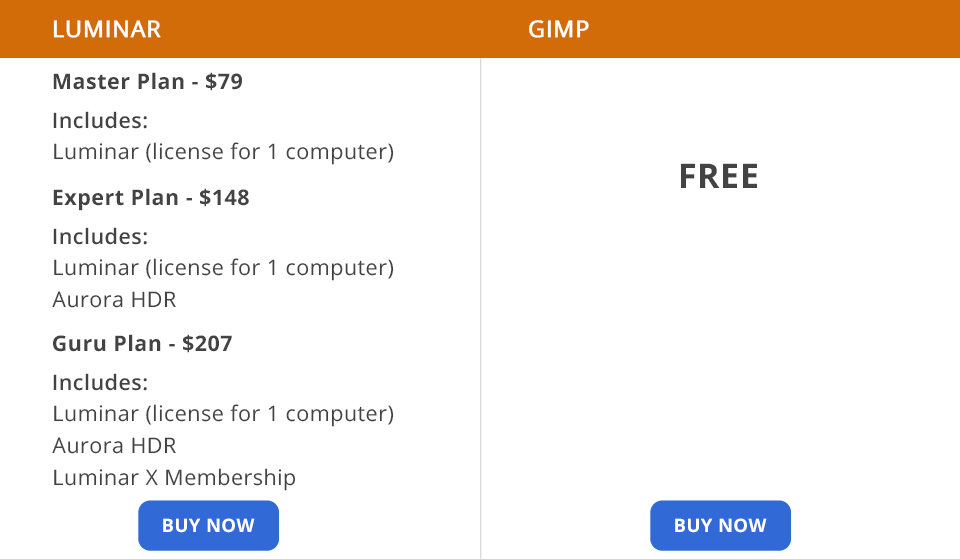Click BUY NOW button under GIMP column
Viewport: 960px width, 559px height.
click(x=720, y=525)
